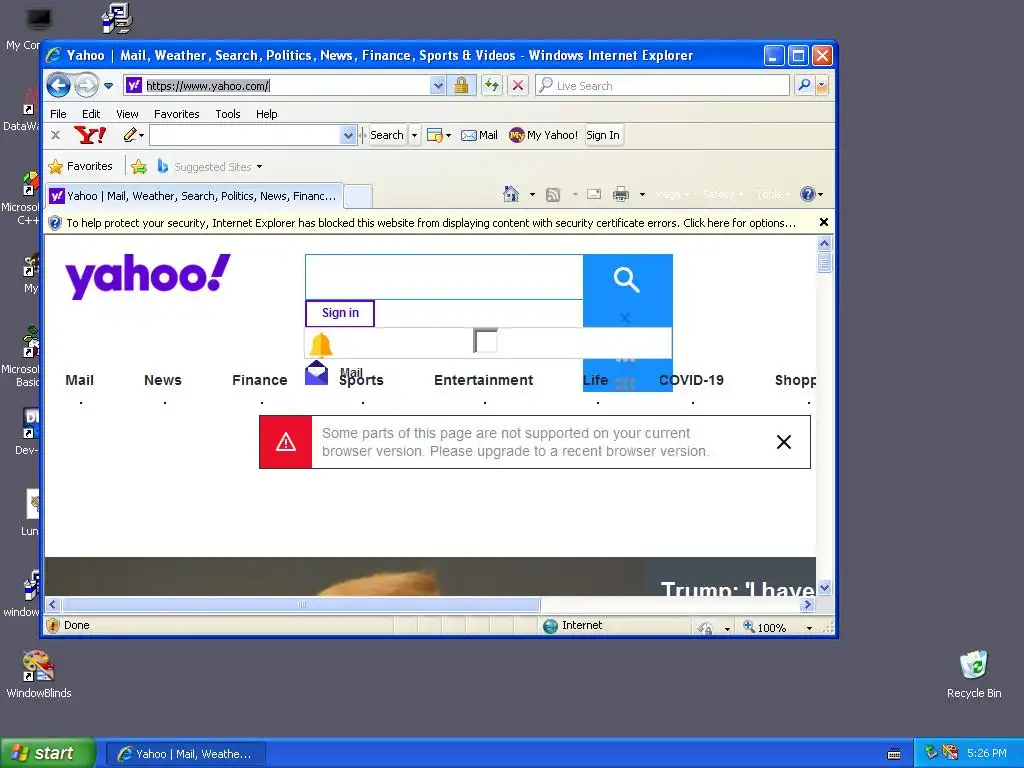Image resolution: width=1024 pixels, height=768 pixels.
Task: Open the toolbar Search button dropdown arrow
Action: point(414,135)
